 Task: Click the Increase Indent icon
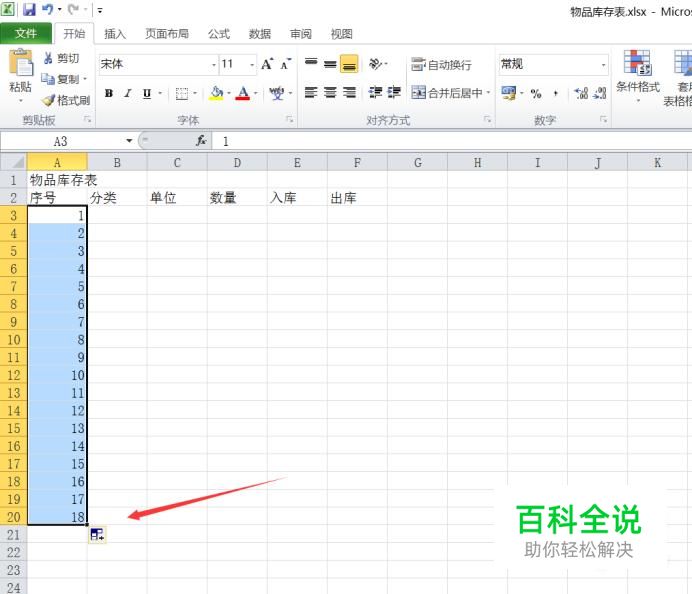coord(394,93)
